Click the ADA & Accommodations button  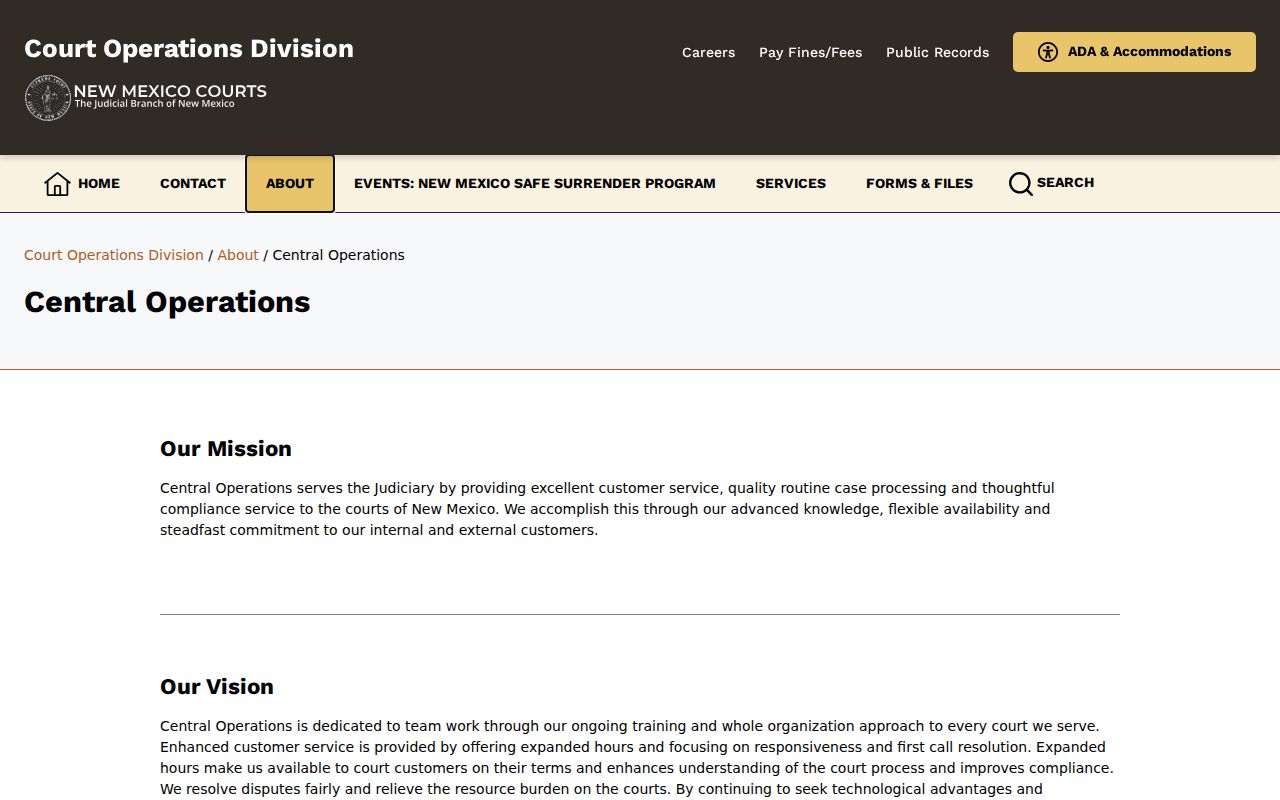[1134, 52]
